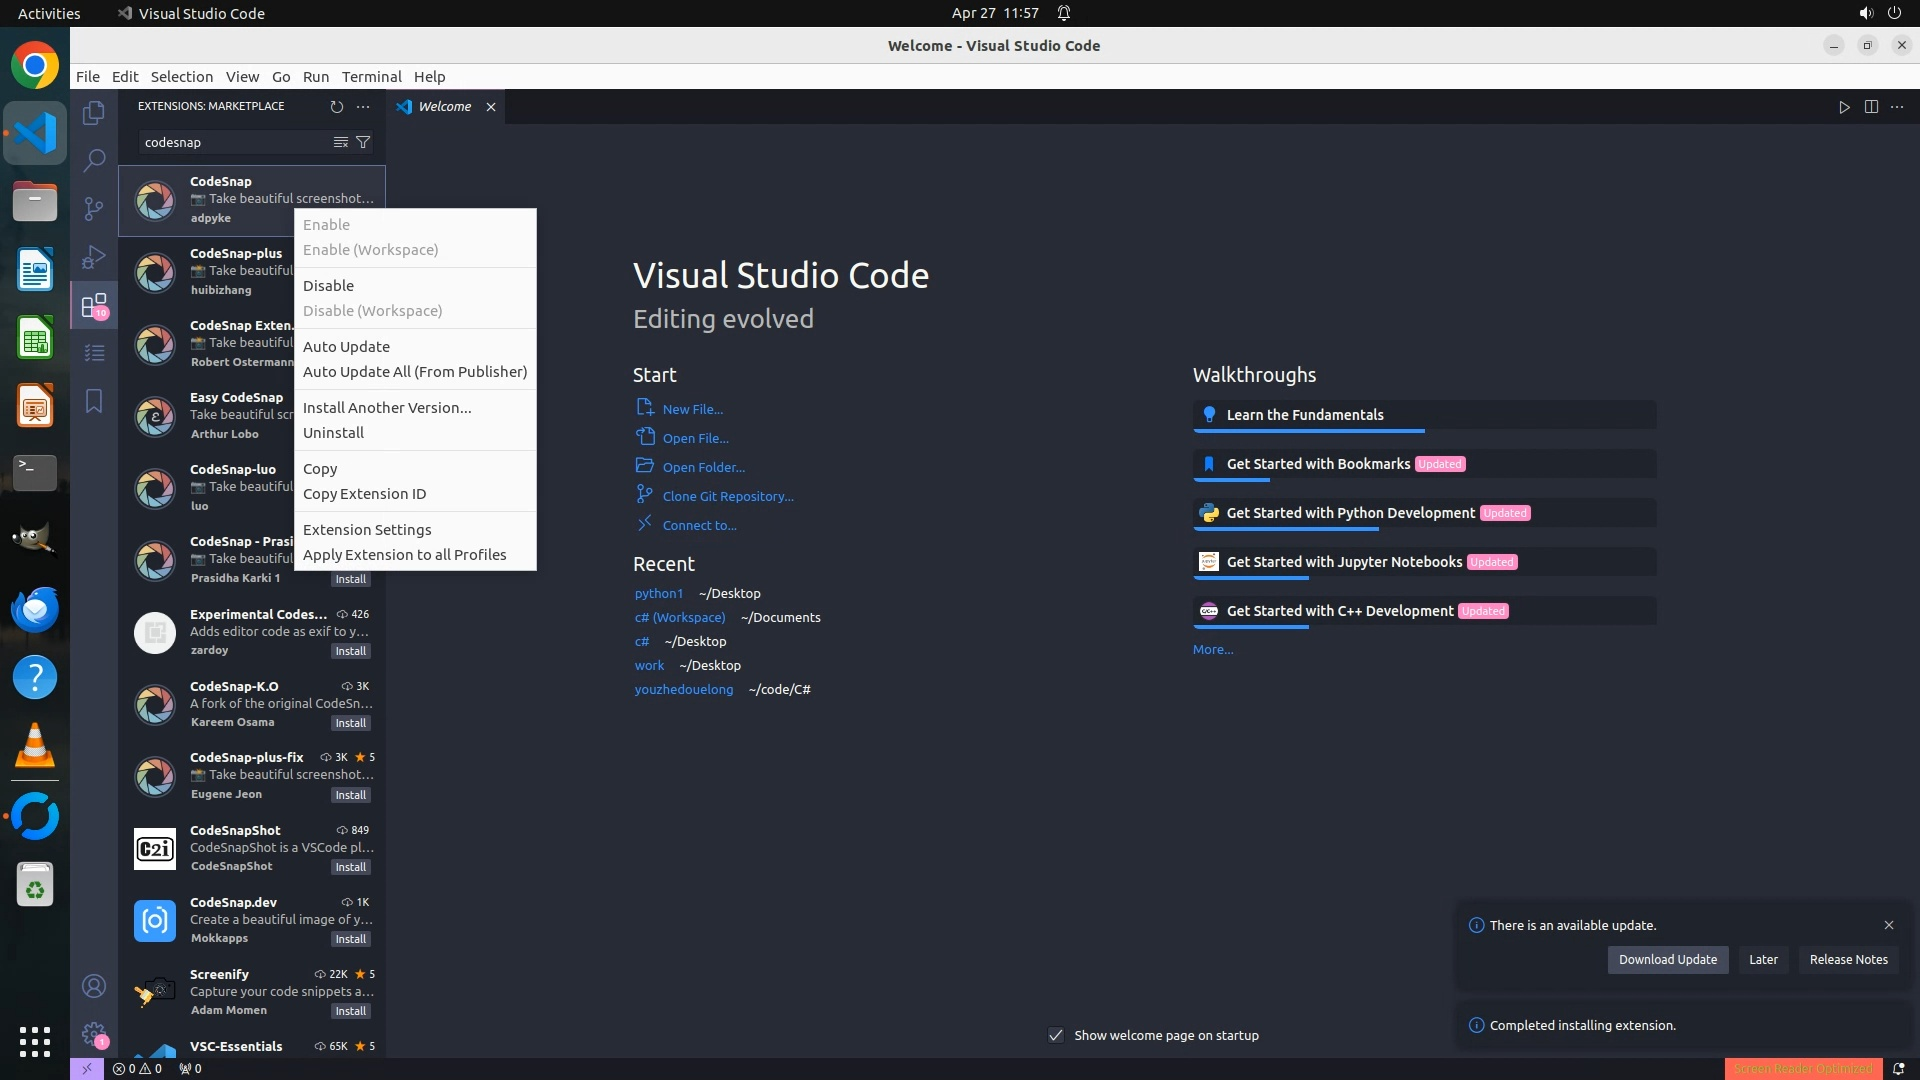Open the Run and Debug view icon

(x=94, y=257)
